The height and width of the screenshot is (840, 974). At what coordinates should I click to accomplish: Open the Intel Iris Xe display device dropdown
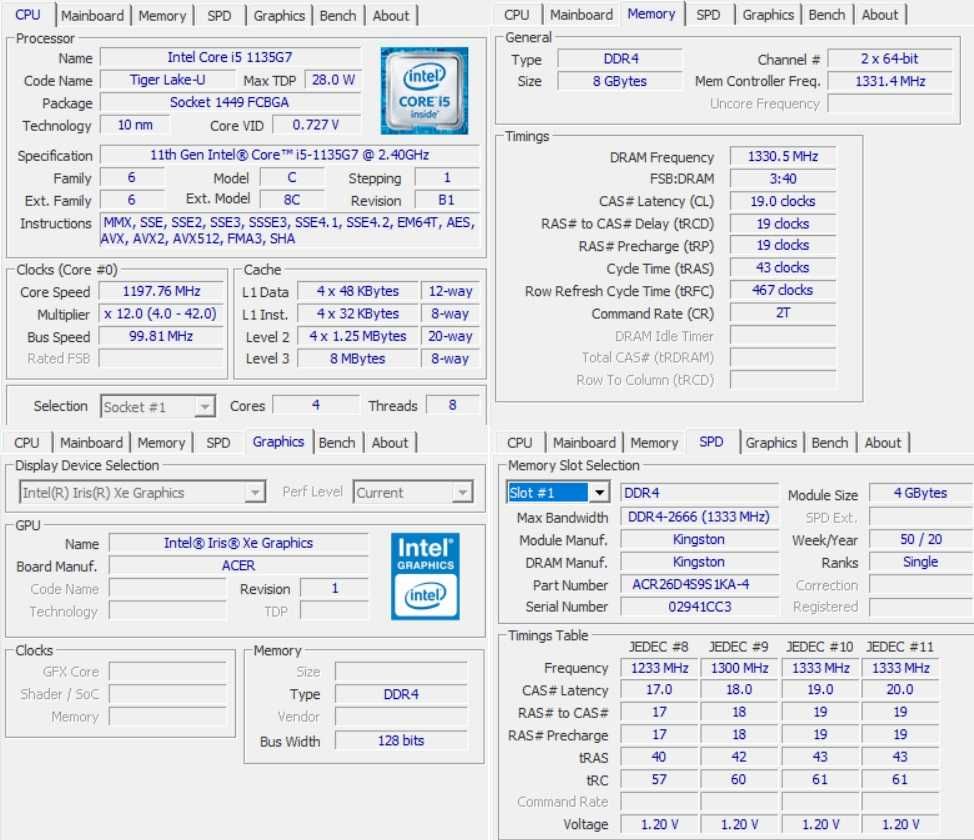coord(142,493)
